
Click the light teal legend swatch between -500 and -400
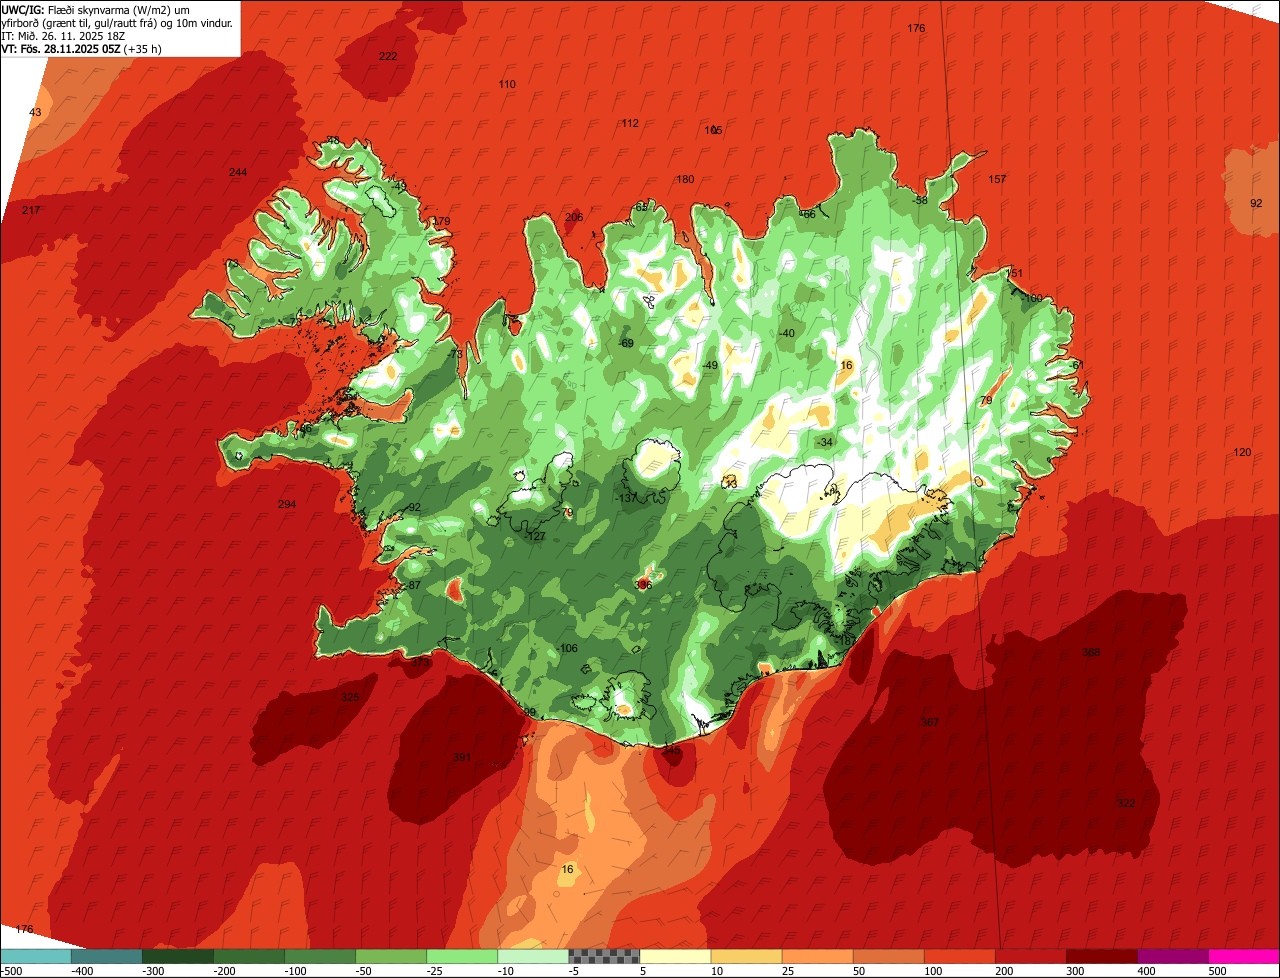[35, 956]
